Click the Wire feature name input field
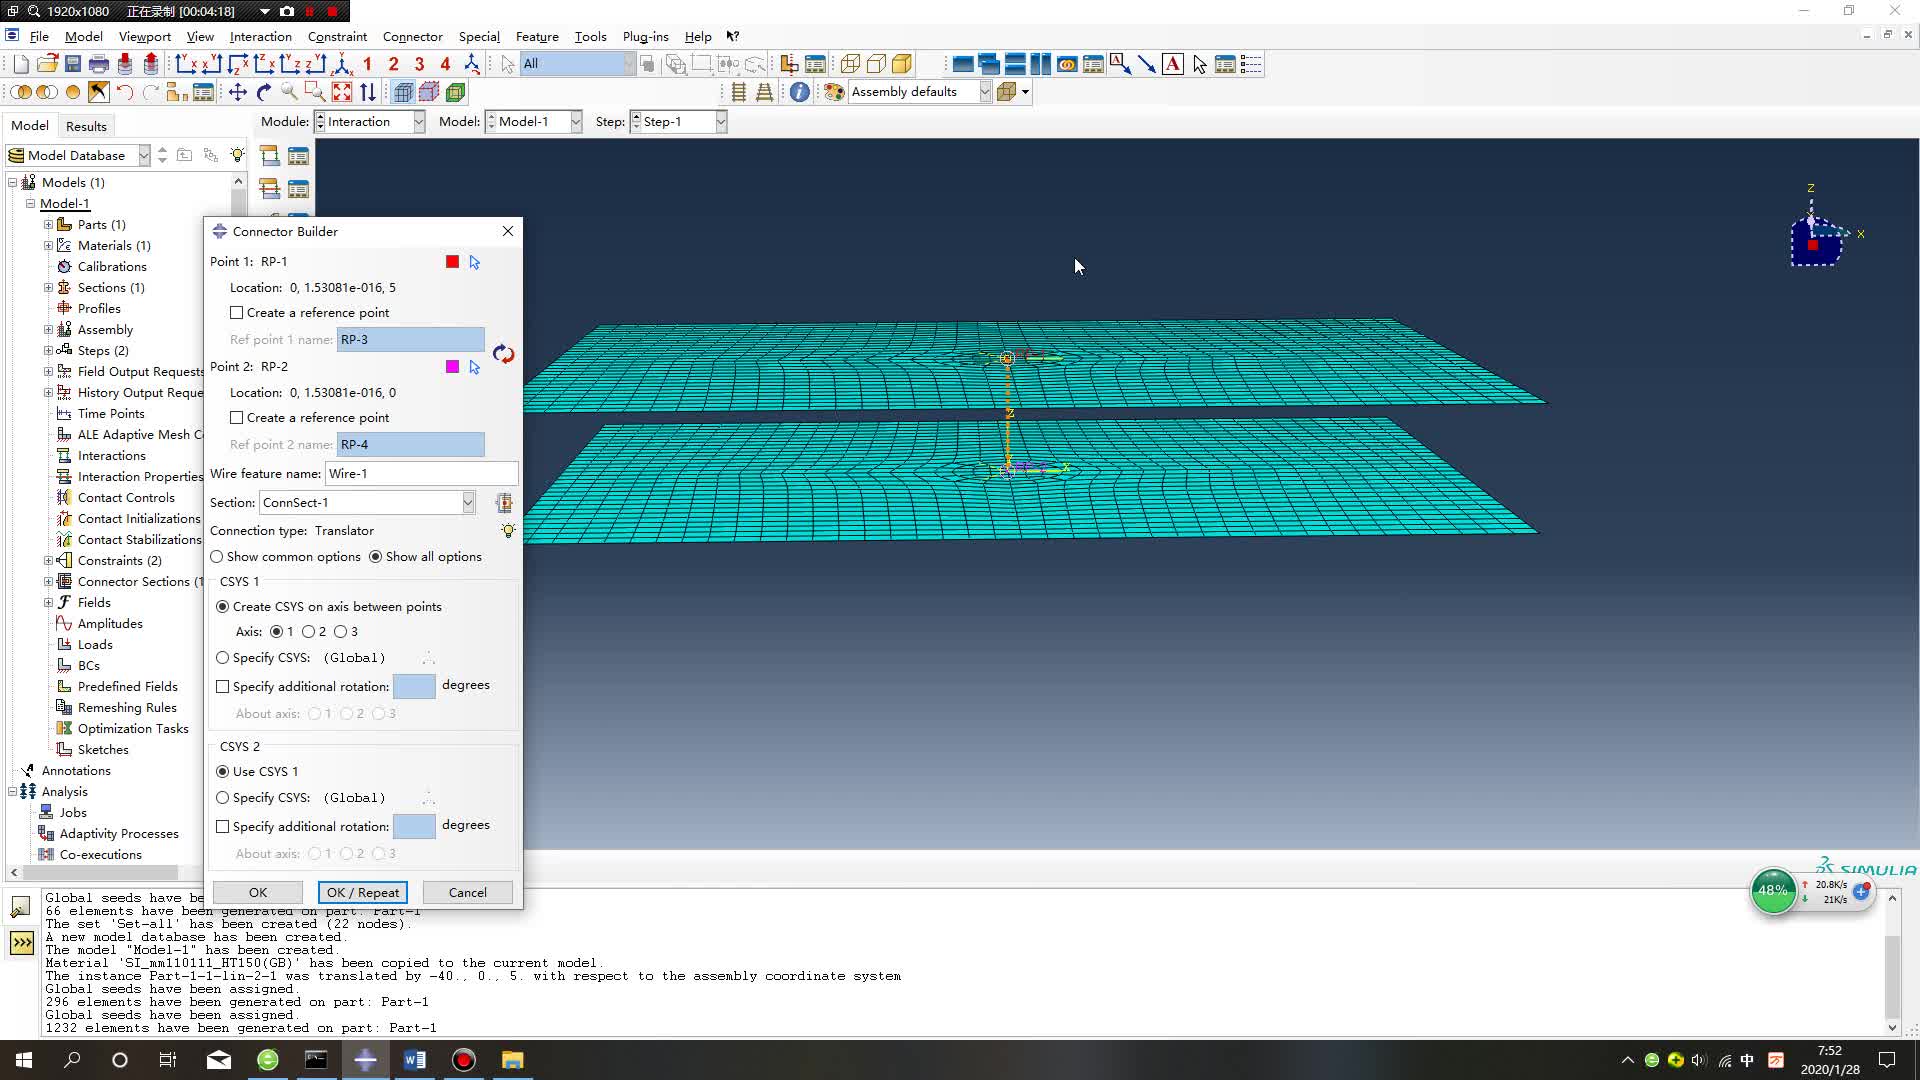1920x1080 pixels. pos(421,474)
